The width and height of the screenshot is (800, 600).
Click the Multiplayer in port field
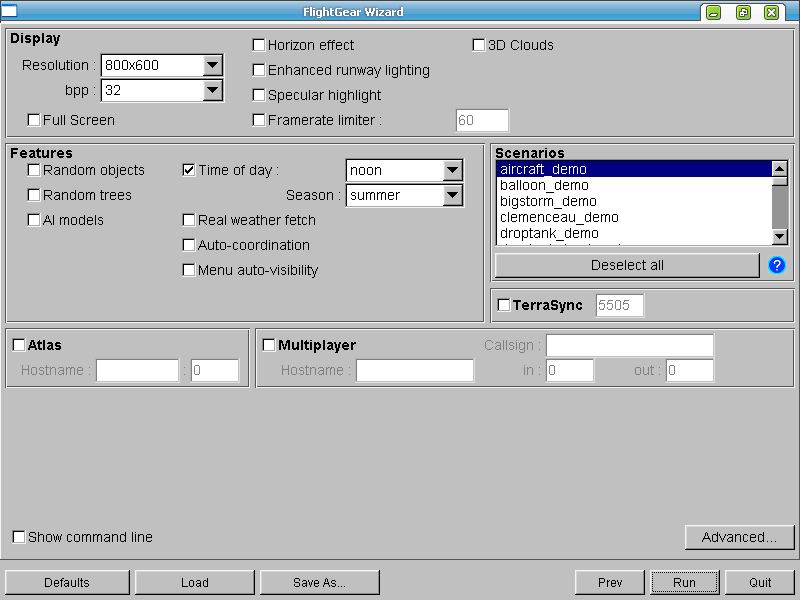[569, 370]
